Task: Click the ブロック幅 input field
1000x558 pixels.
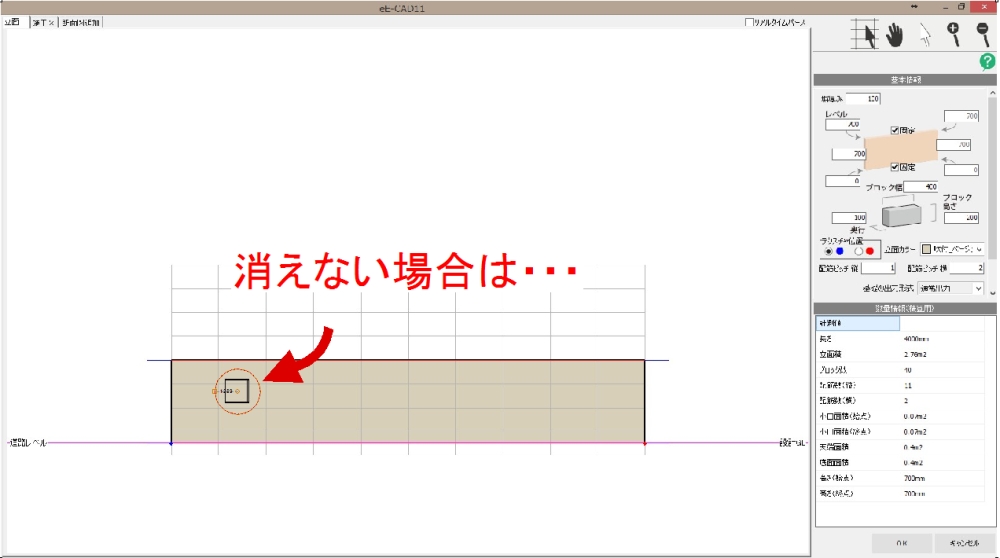Action: click(921, 187)
